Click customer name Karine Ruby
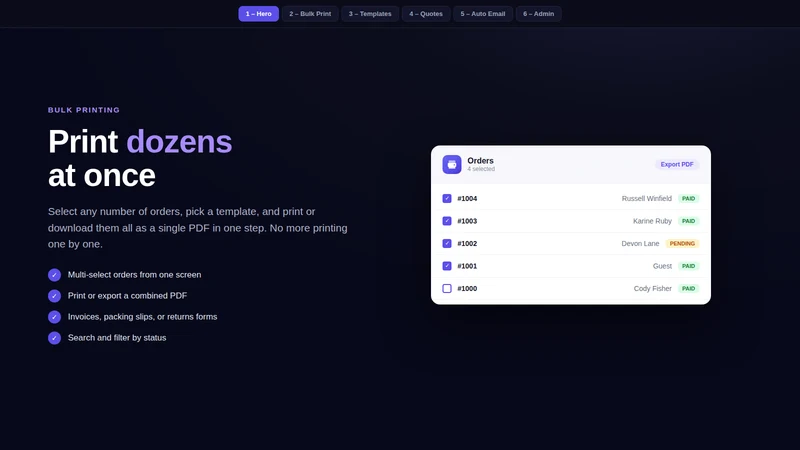The height and width of the screenshot is (450, 800). click(x=652, y=221)
